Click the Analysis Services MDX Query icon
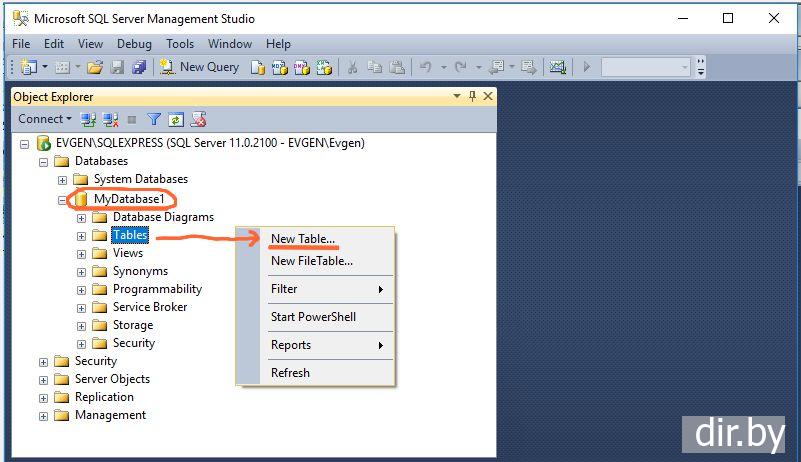Image resolution: width=801 pixels, height=462 pixels. 280,67
